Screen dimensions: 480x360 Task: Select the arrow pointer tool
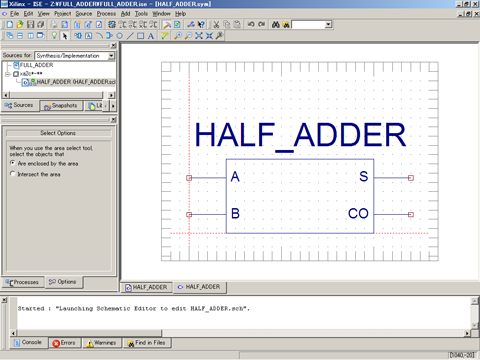[65, 36]
